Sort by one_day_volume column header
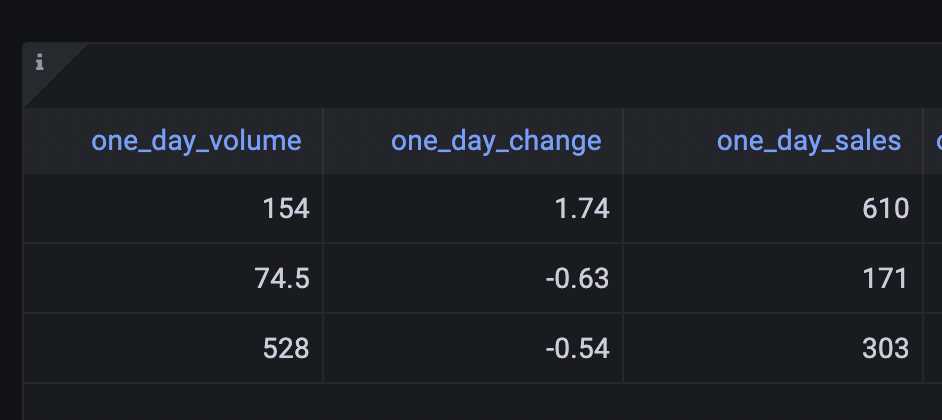 (196, 141)
